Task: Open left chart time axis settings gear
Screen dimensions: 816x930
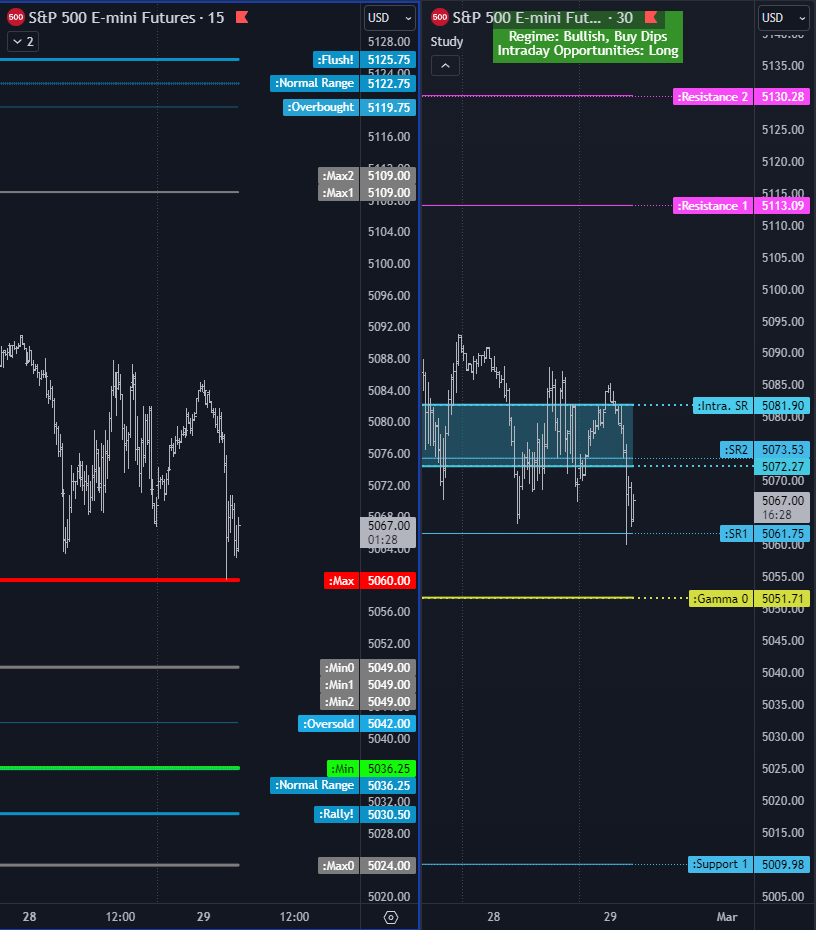Action: click(x=391, y=917)
